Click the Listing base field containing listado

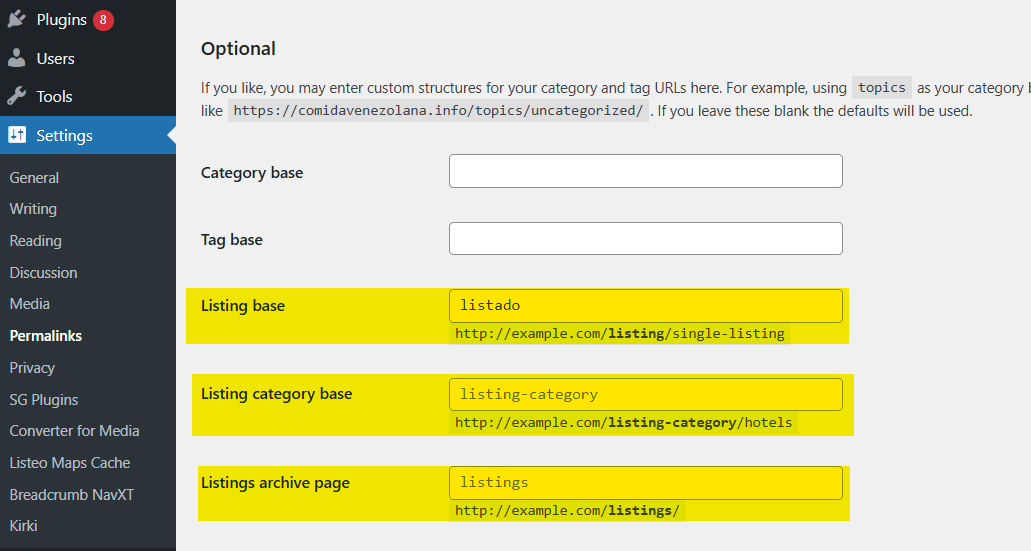click(x=645, y=306)
